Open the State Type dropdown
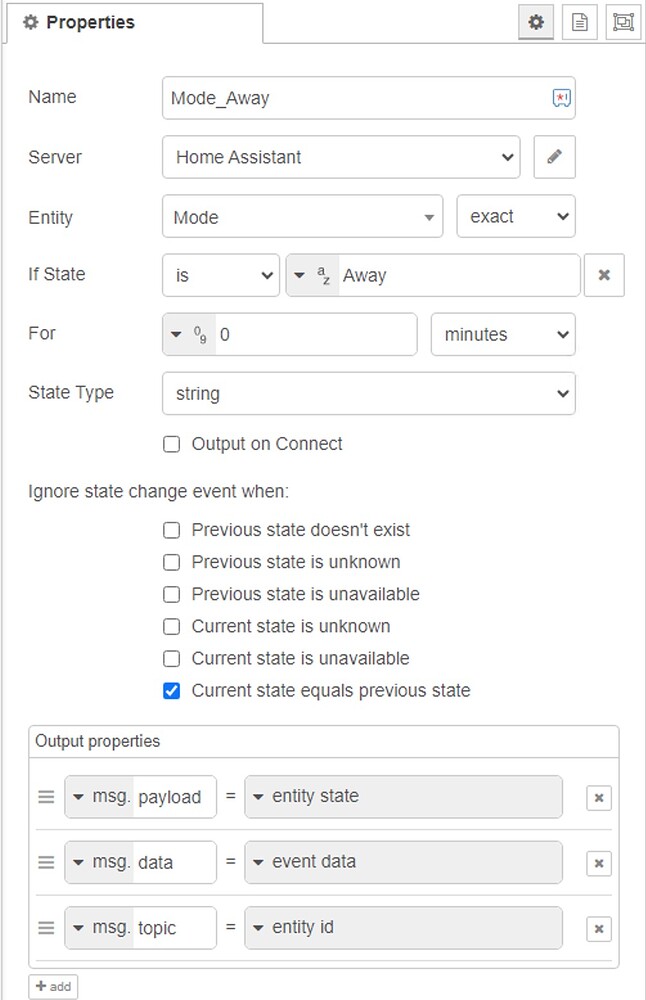 [369, 393]
